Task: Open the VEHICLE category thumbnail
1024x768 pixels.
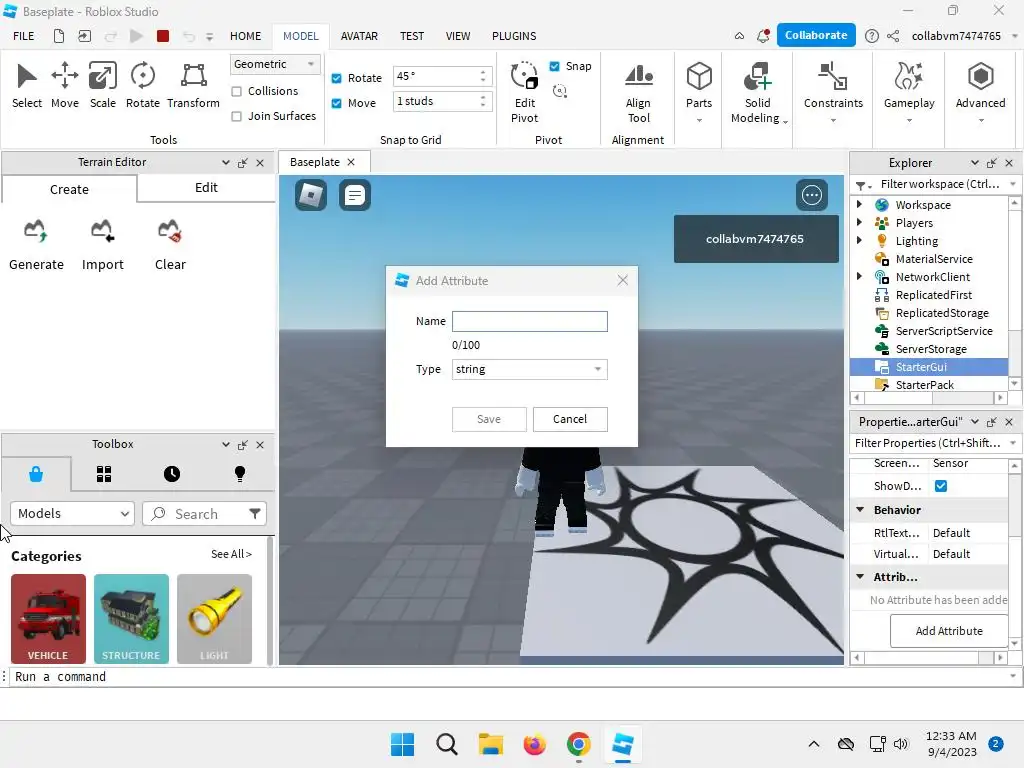Action: pos(48,618)
